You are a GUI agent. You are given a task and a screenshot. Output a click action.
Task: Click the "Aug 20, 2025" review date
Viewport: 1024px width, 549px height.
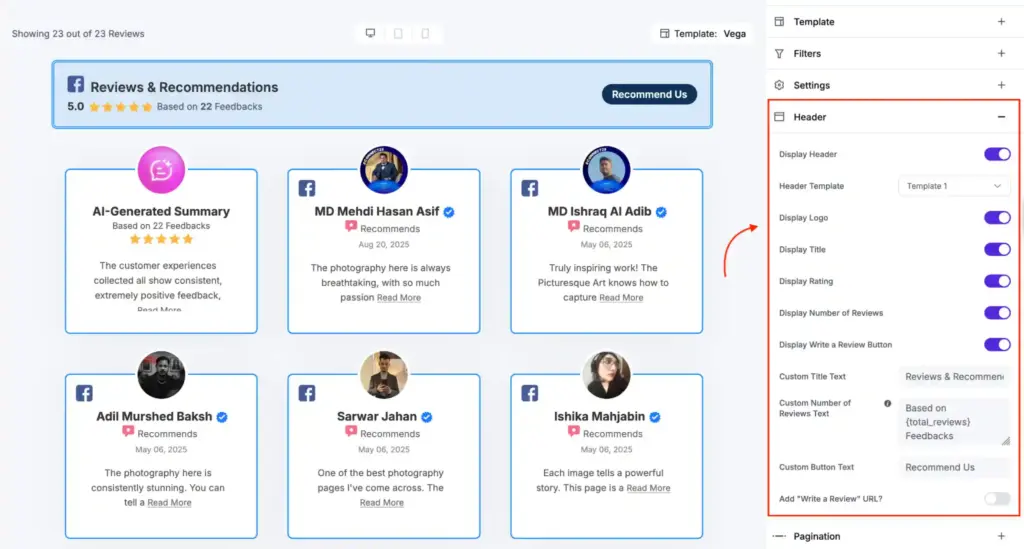point(384,245)
